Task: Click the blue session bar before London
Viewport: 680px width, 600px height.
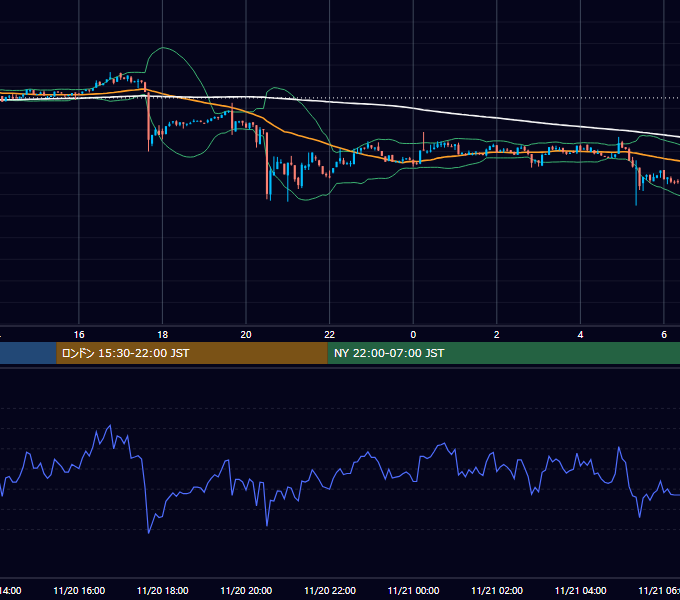Action: coord(28,353)
